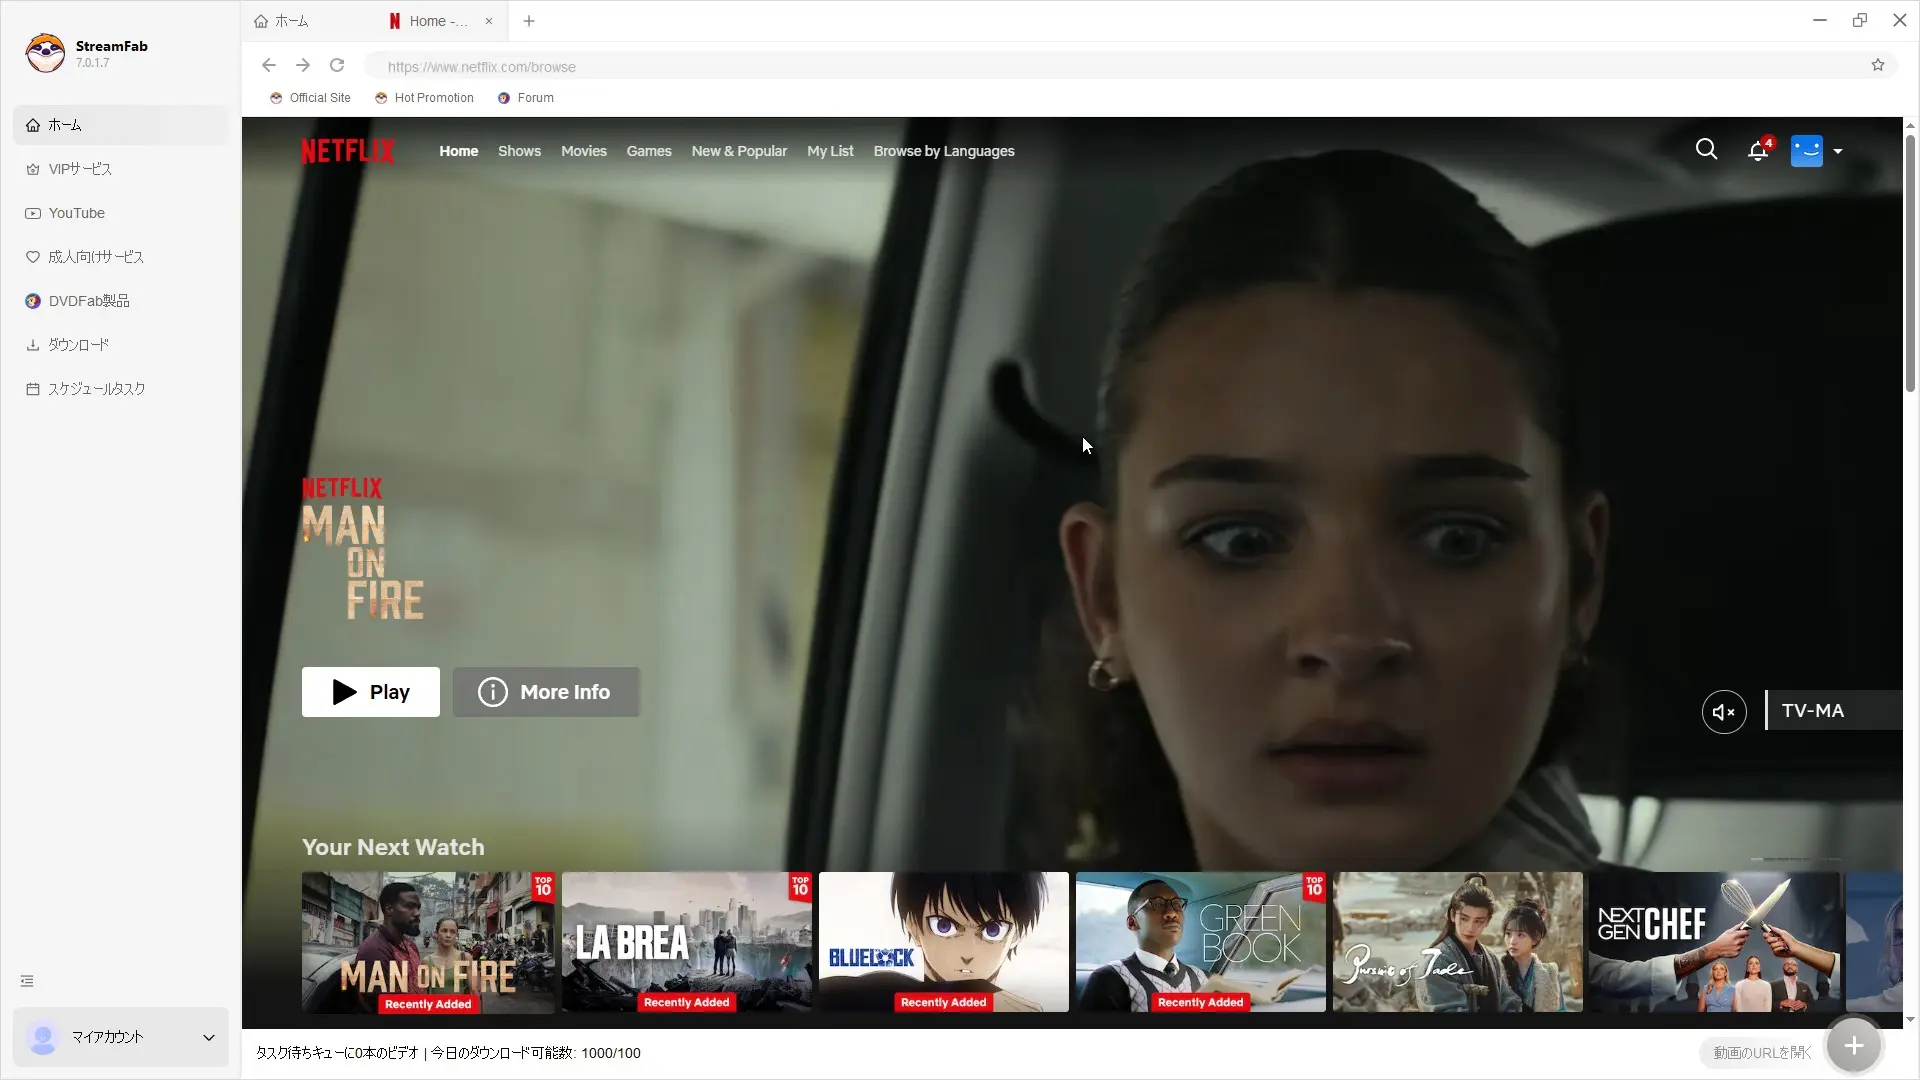Click 動画のURLを開く button
The width and height of the screenshot is (1920, 1080).
pos(1762,1053)
